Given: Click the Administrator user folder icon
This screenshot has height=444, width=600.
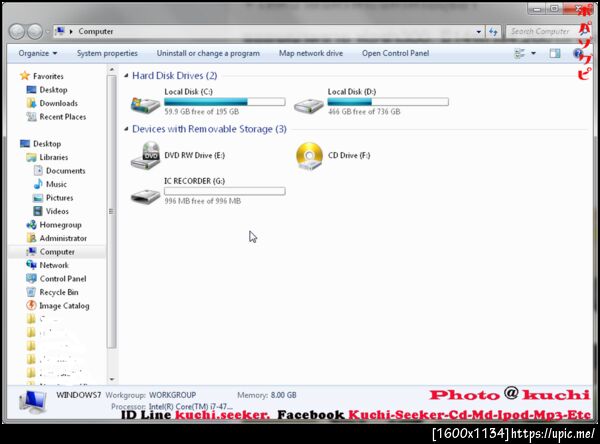Looking at the screenshot, I should pos(31,238).
